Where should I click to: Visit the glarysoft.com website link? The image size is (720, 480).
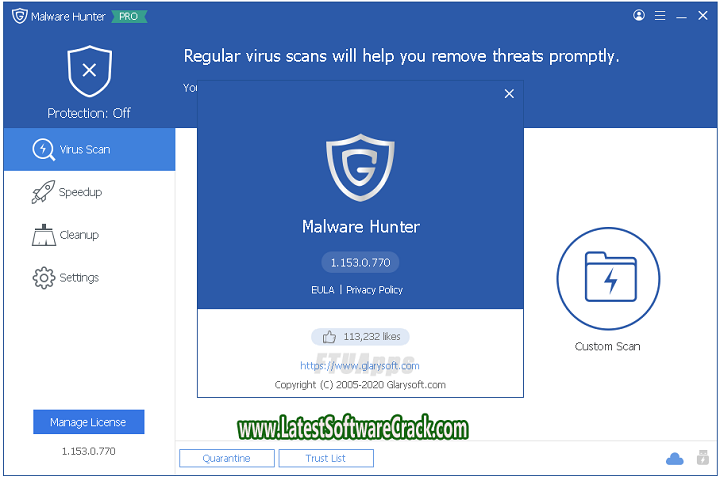[360, 366]
